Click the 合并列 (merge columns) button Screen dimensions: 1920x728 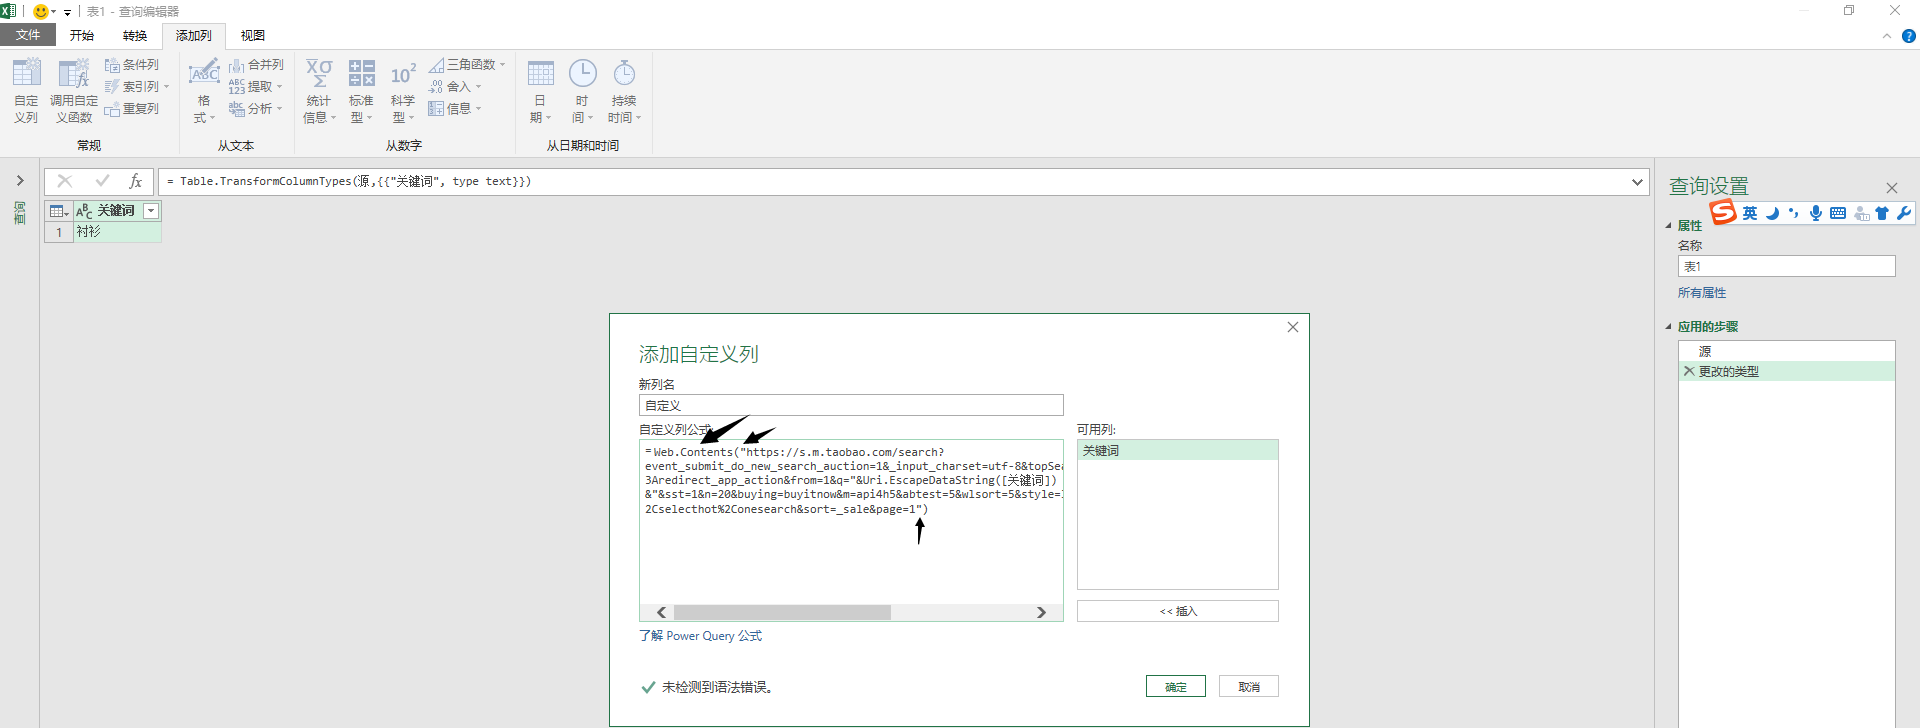(x=257, y=65)
